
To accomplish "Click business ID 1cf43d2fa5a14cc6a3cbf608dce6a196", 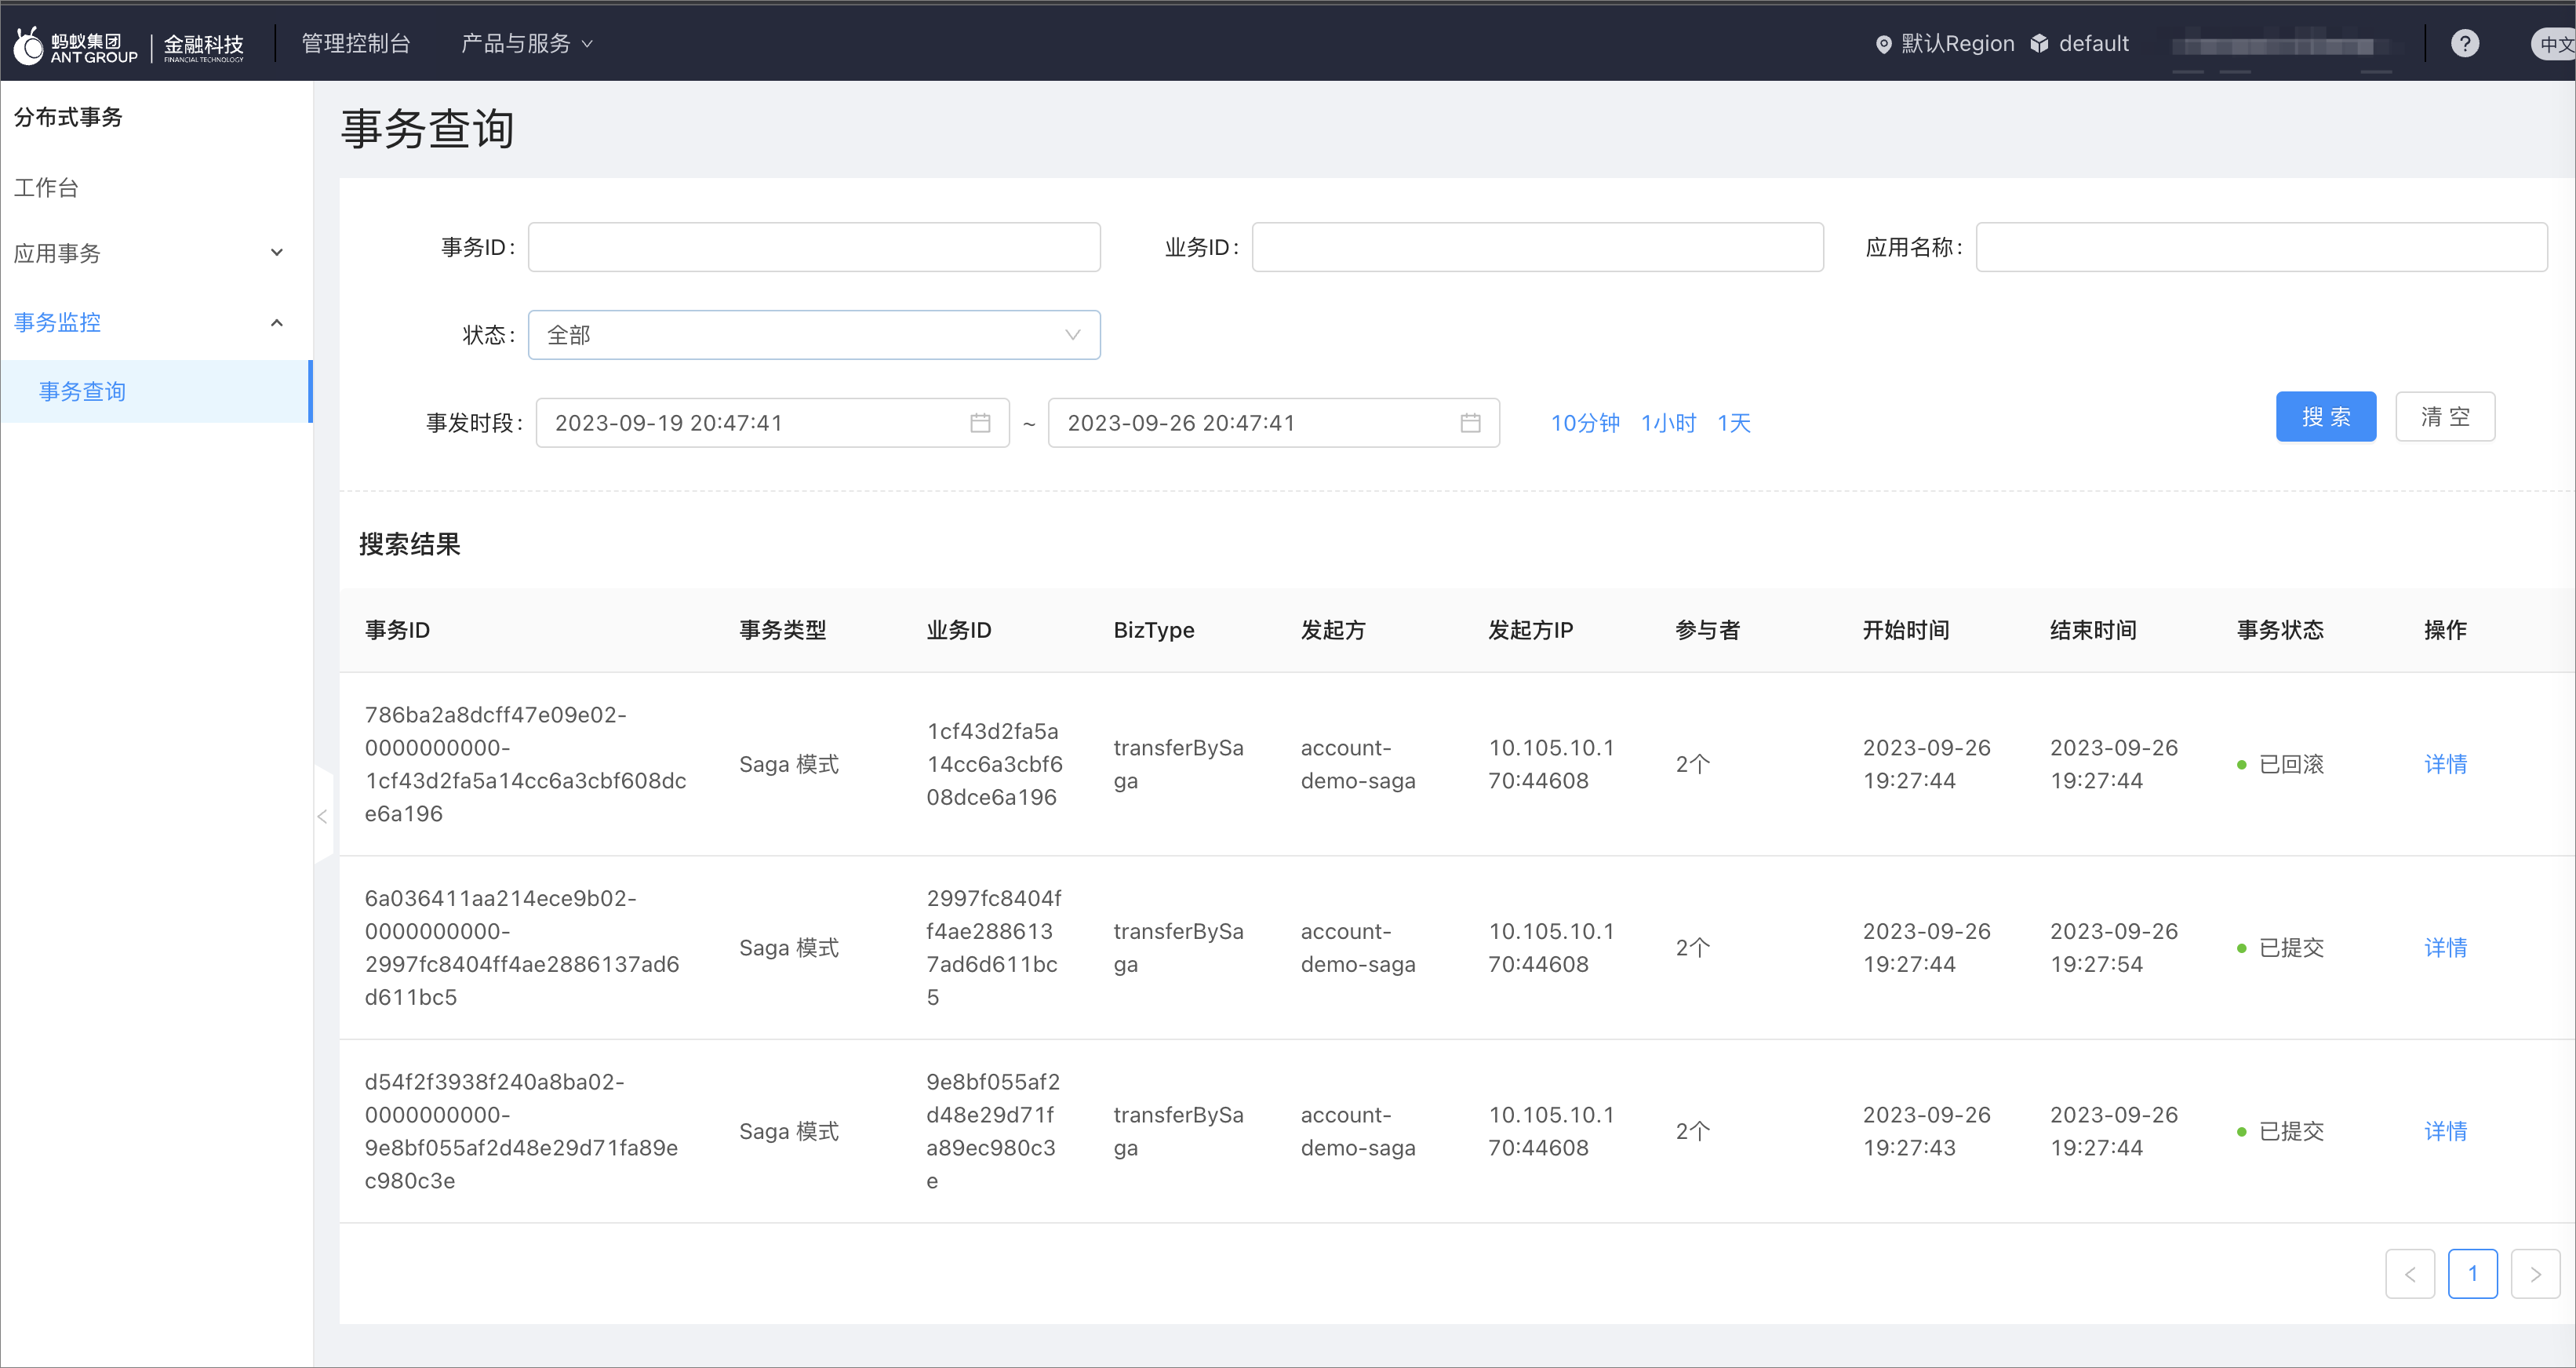I will 994,764.
